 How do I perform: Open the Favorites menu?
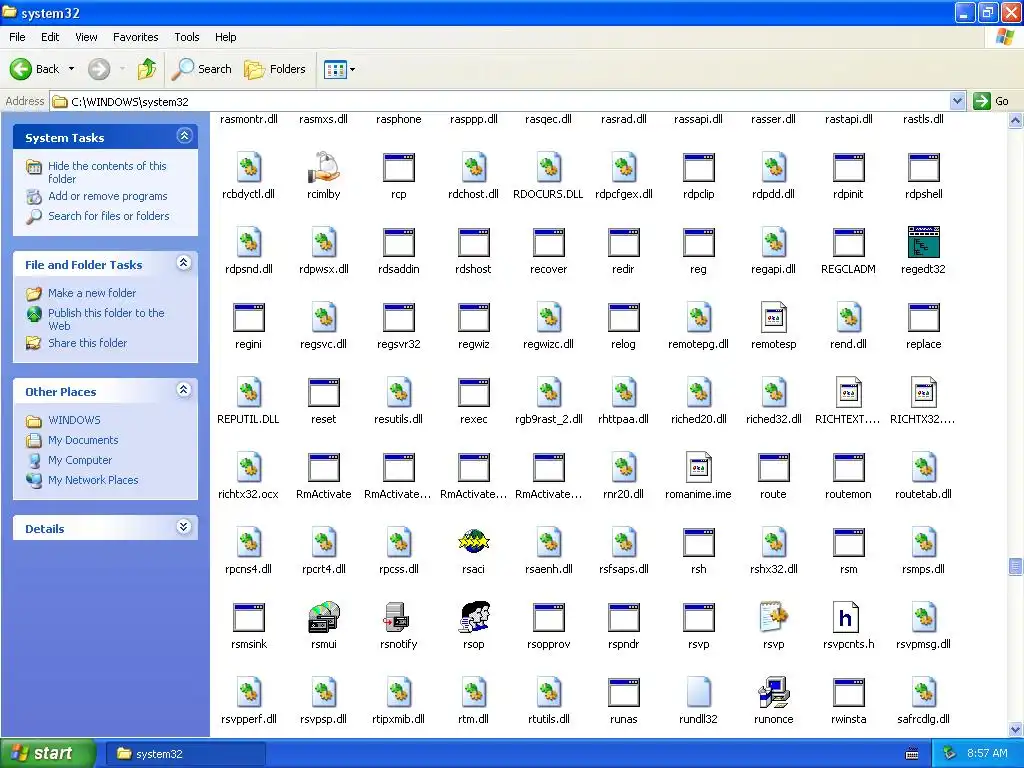point(135,37)
